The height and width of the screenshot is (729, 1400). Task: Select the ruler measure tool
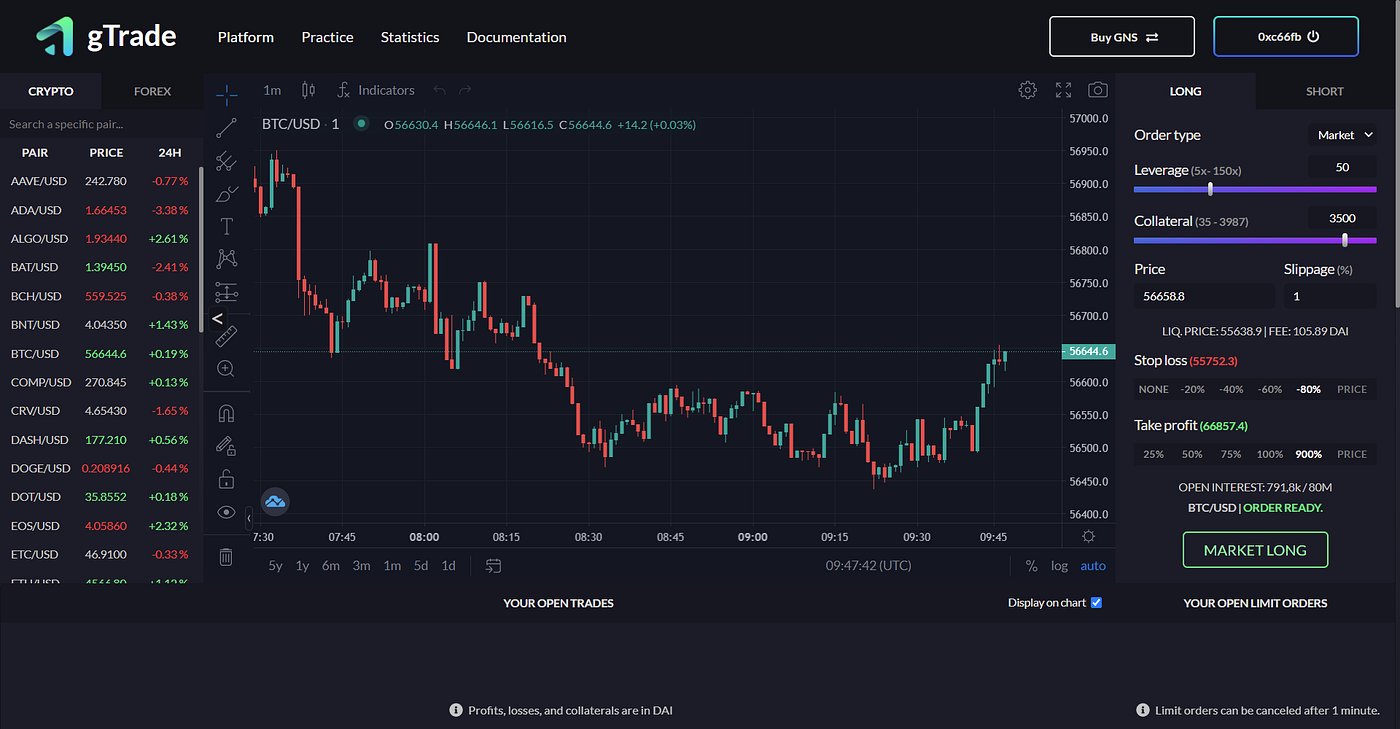tap(227, 336)
